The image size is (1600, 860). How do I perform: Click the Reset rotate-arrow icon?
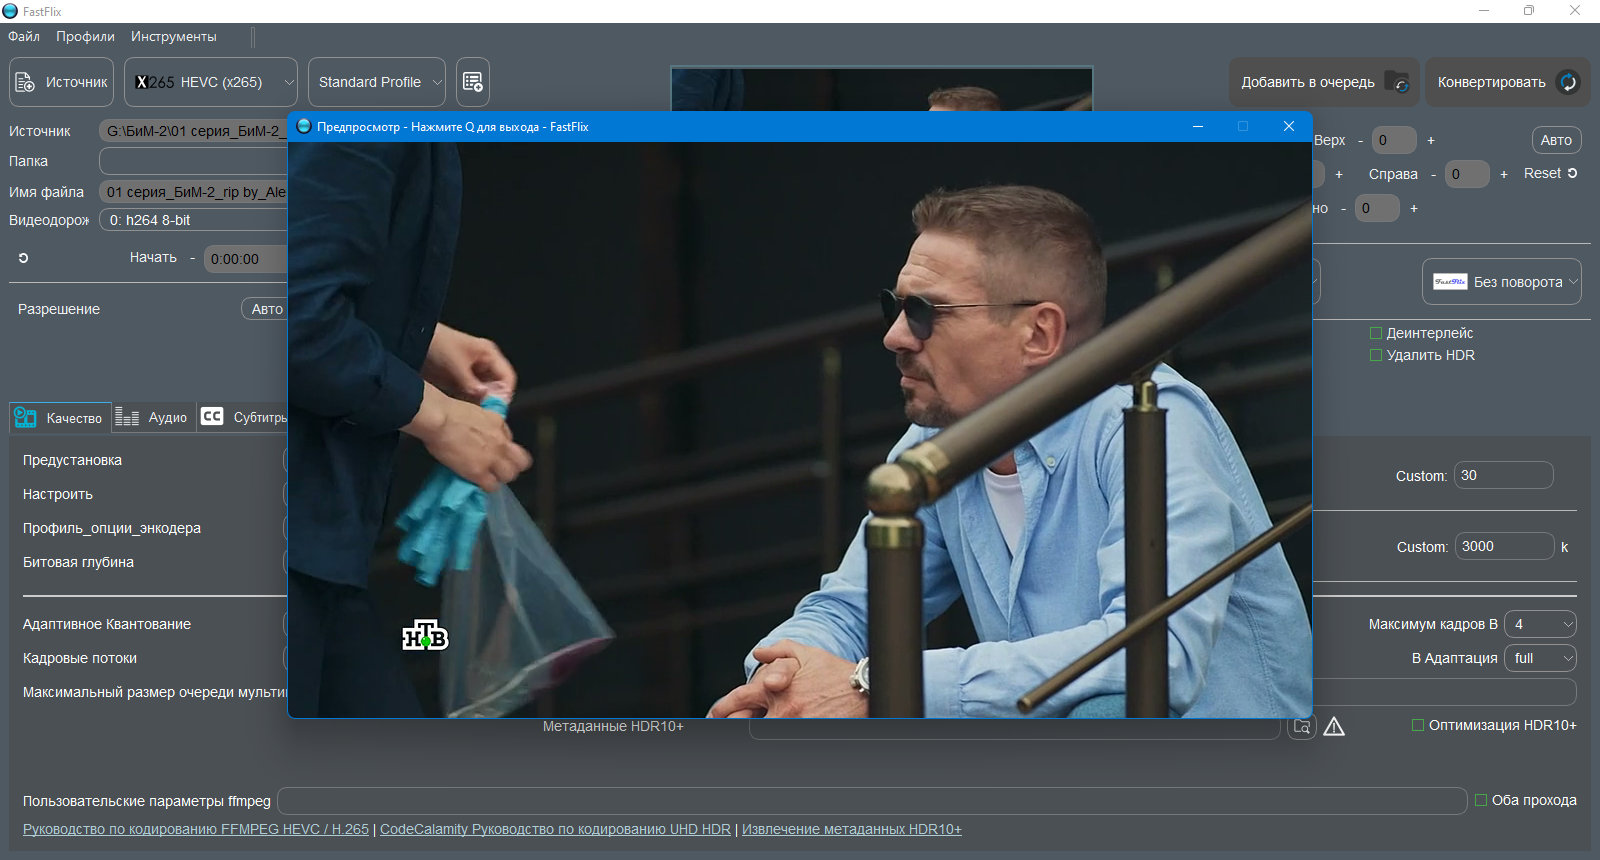pyautogui.click(x=1572, y=173)
